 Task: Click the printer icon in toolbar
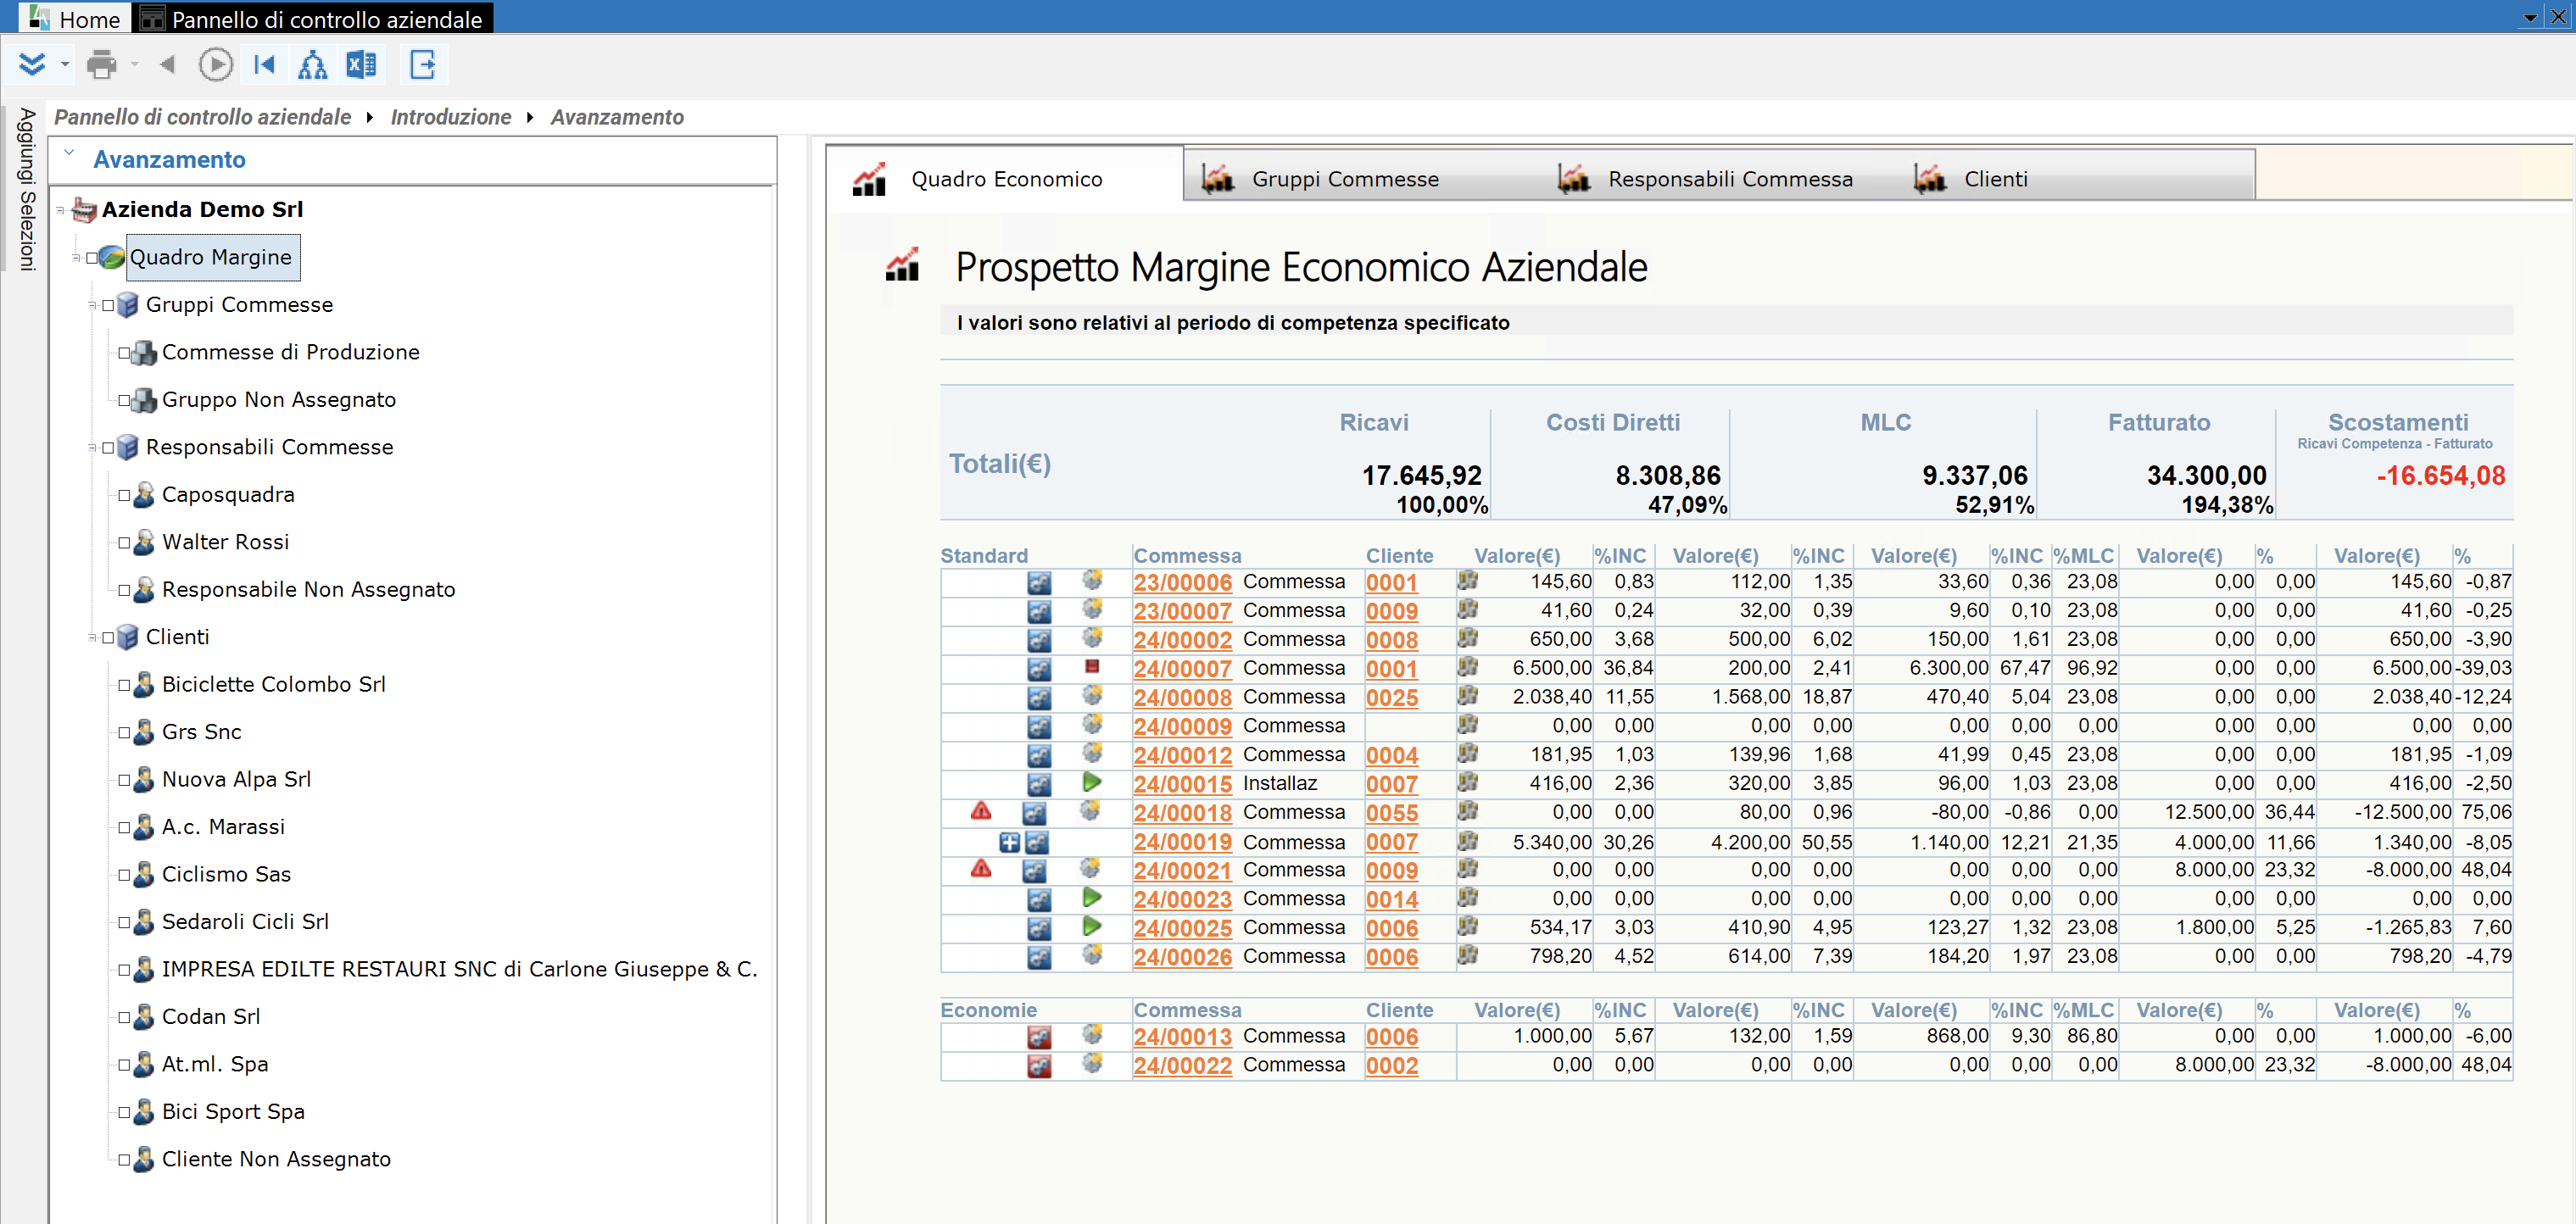coord(101,65)
